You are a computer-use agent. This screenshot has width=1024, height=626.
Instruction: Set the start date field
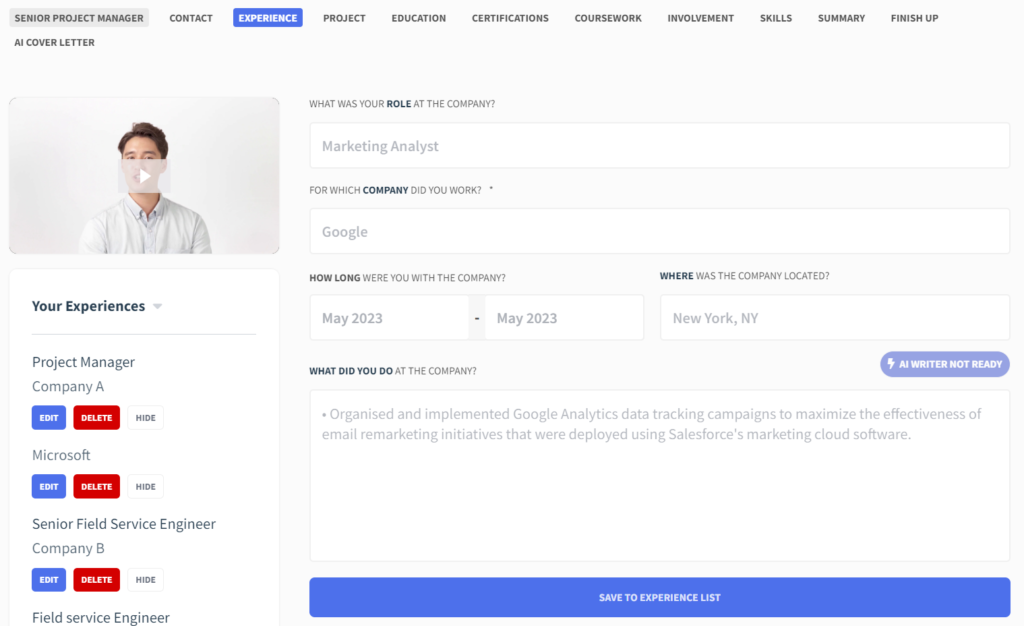[389, 317]
